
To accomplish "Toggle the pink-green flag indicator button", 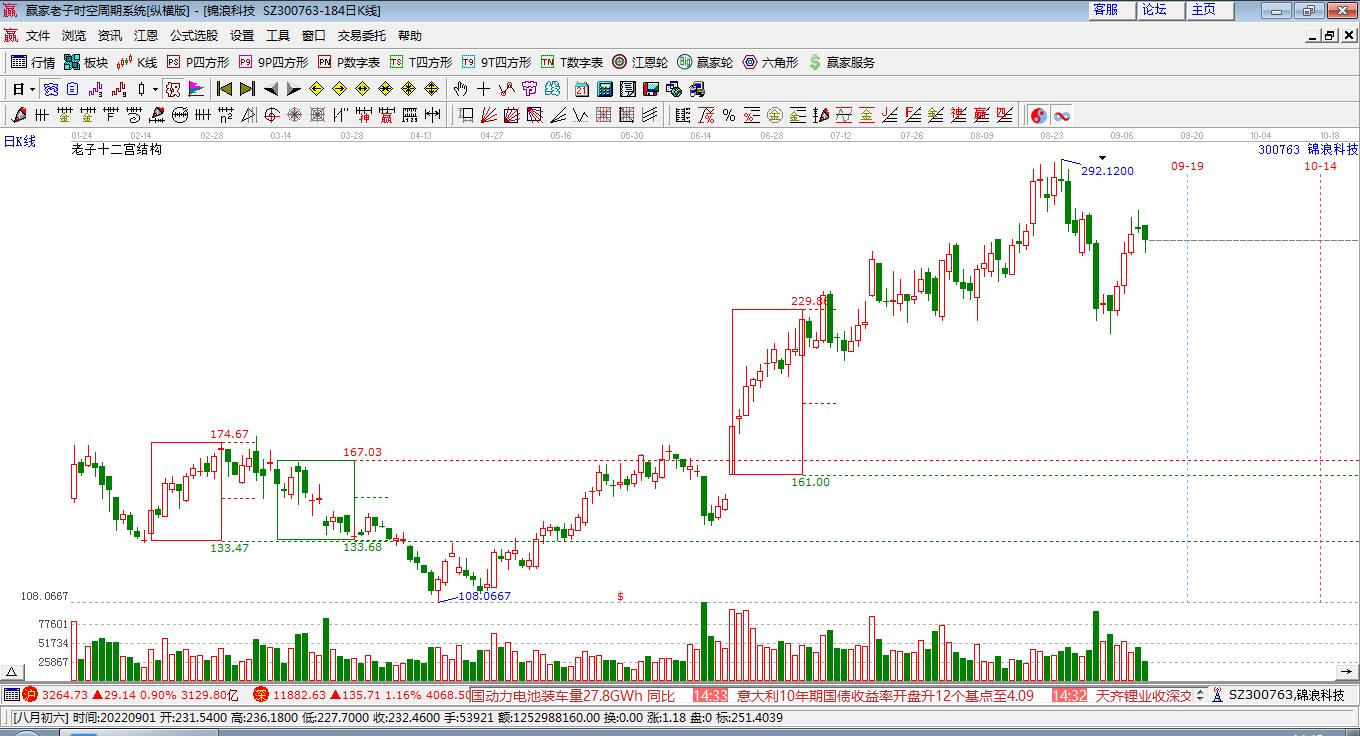I will pyautogui.click(x=196, y=89).
